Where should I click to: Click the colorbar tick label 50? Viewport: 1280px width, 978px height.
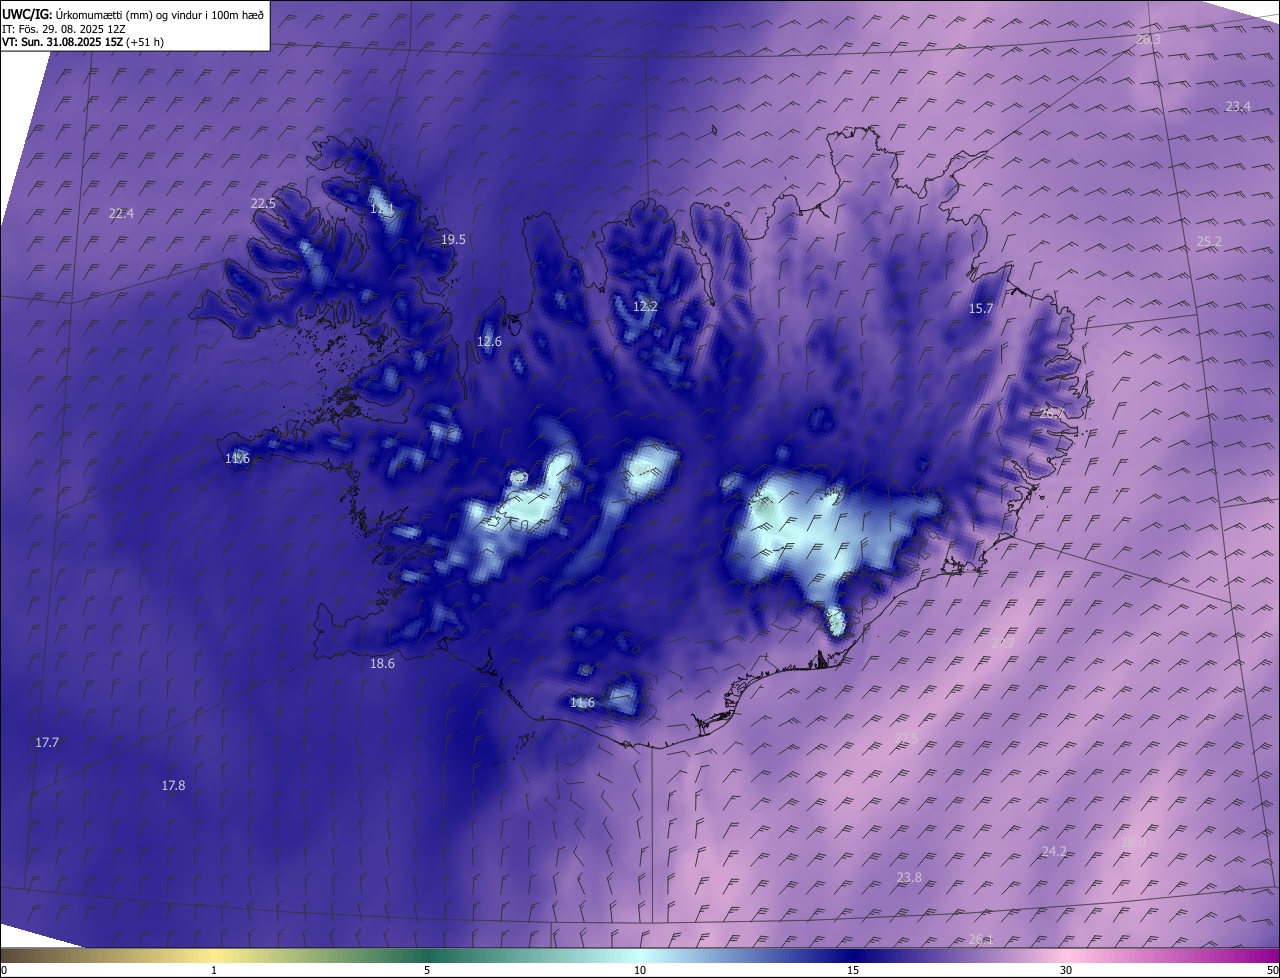pyautogui.click(x=1272, y=970)
